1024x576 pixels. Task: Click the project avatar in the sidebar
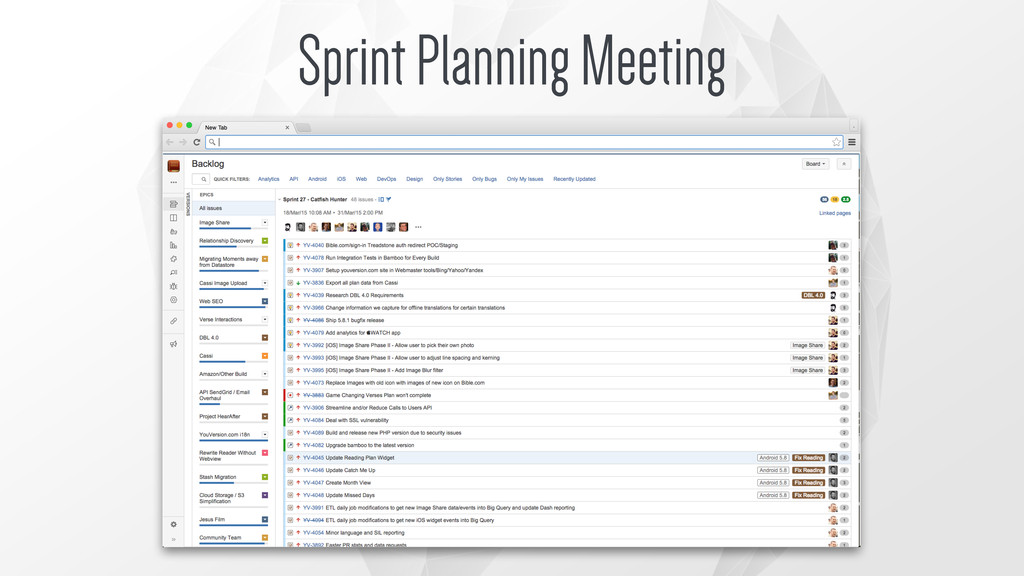pyautogui.click(x=174, y=166)
